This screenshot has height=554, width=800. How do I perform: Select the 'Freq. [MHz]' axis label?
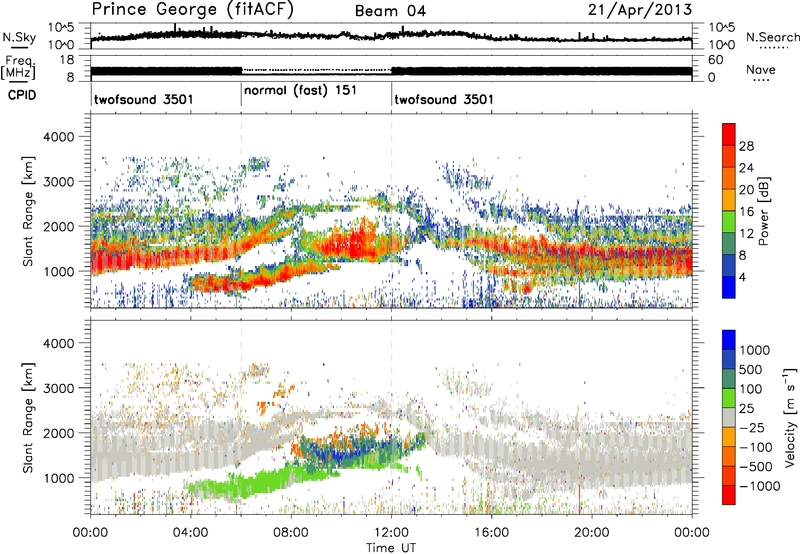[x=19, y=68]
